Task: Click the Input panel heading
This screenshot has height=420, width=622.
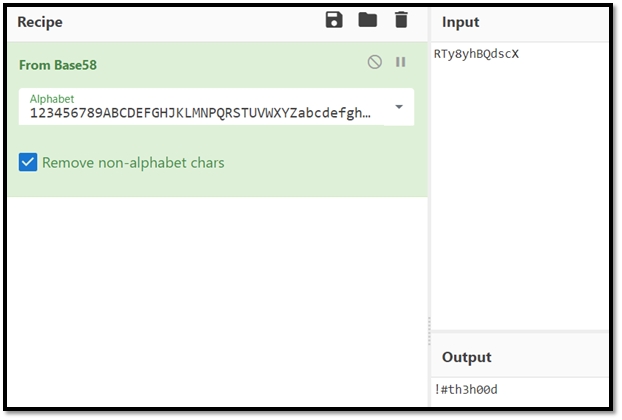Action: coord(460,22)
